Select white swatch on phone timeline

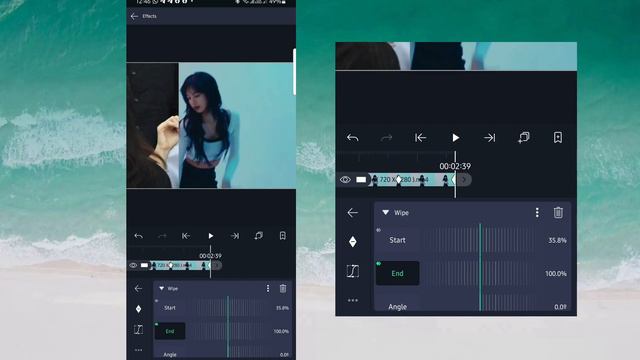pos(144,265)
